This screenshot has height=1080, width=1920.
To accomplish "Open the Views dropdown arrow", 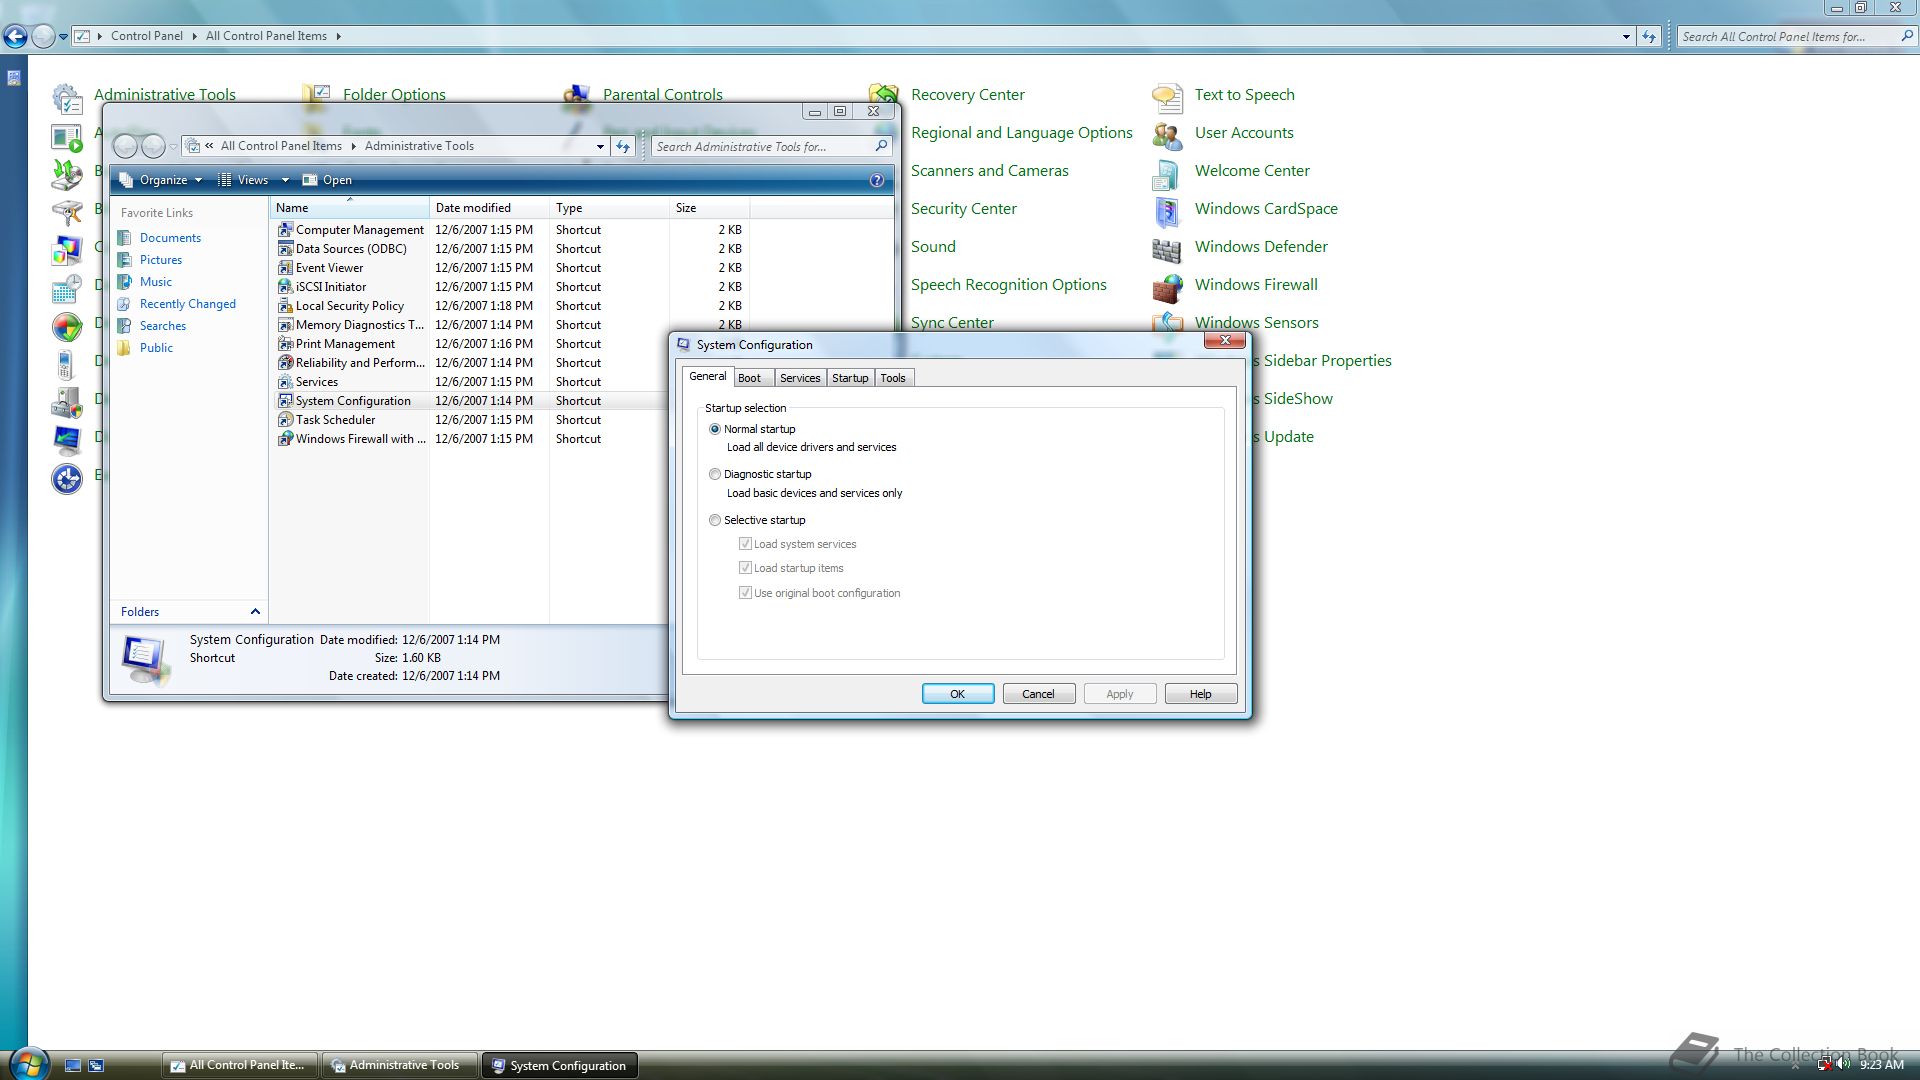I will (285, 180).
